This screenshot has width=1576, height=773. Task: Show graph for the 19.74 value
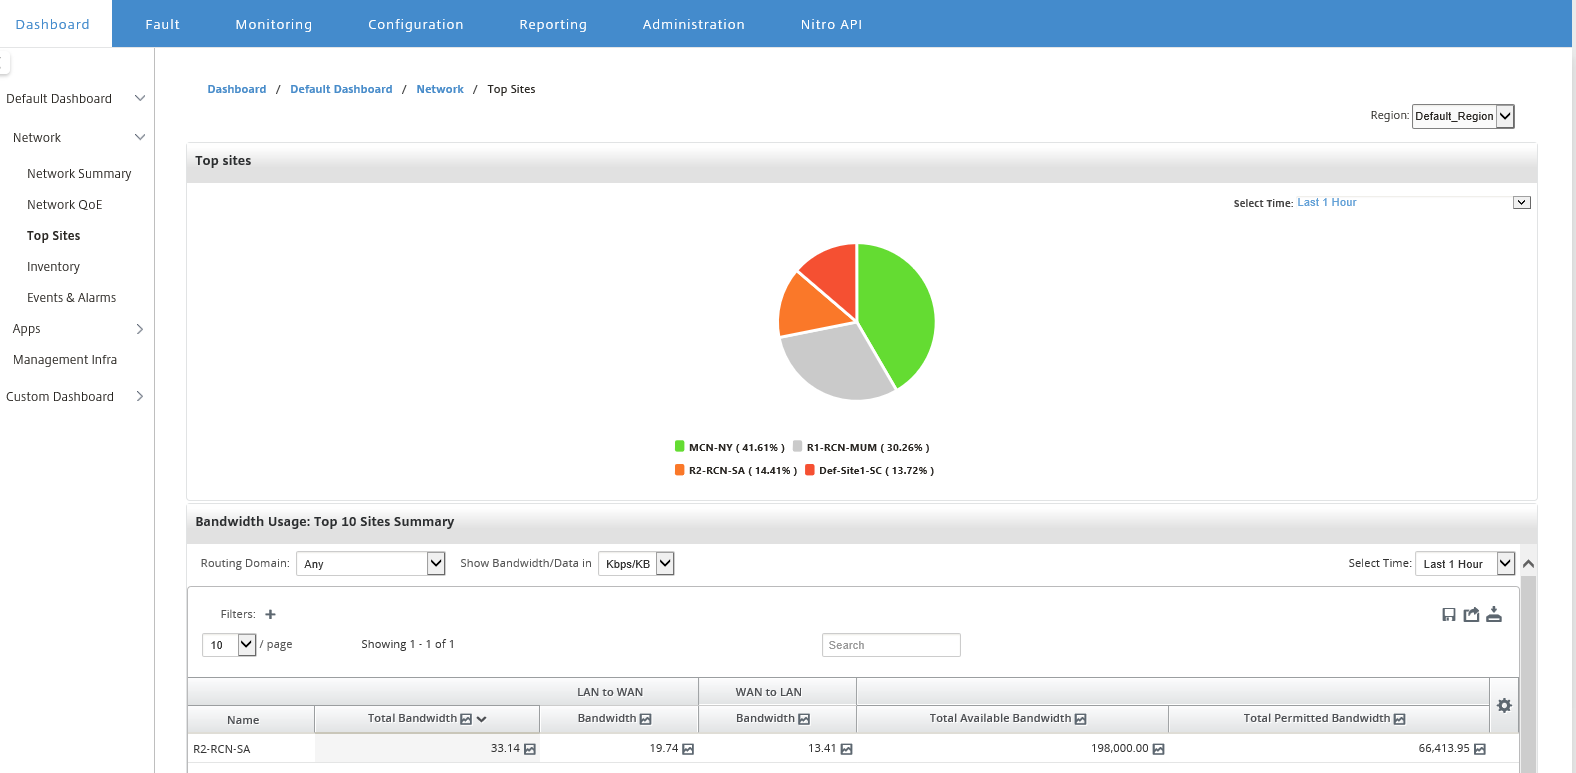click(x=688, y=749)
